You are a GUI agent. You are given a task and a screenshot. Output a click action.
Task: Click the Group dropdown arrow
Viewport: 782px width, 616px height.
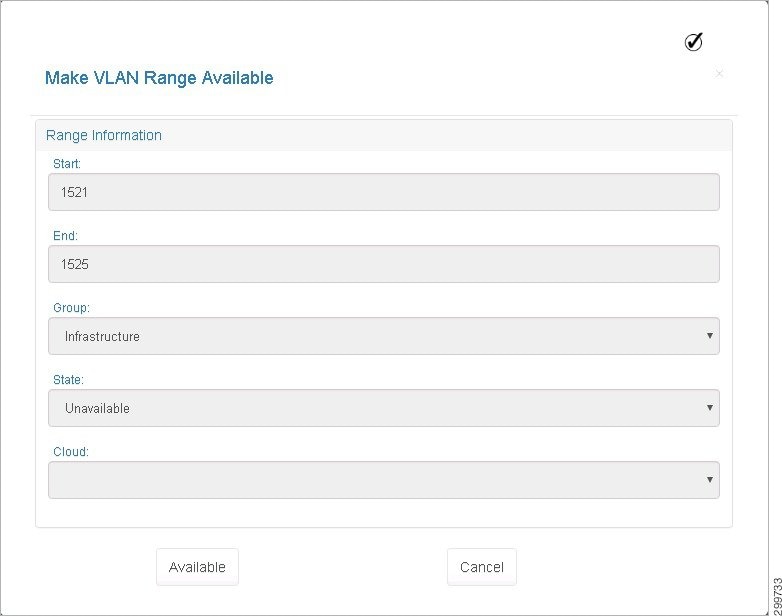709,336
